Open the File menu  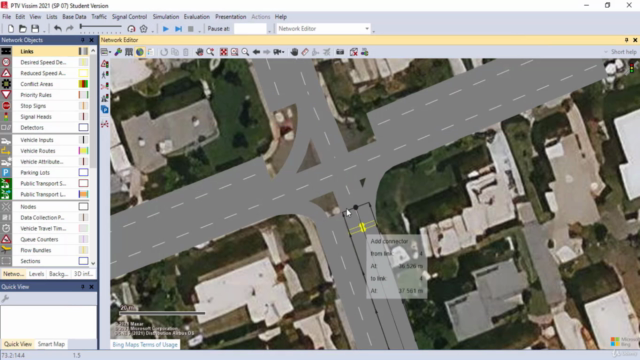(7, 17)
